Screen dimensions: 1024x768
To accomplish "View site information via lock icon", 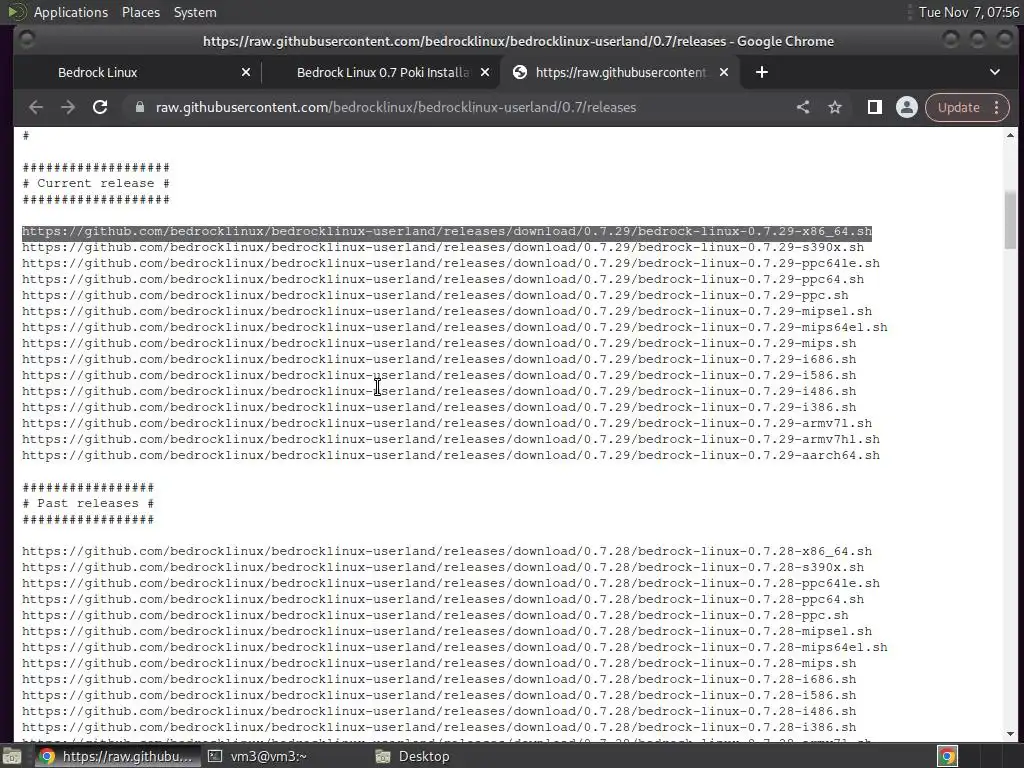I will click(x=139, y=107).
